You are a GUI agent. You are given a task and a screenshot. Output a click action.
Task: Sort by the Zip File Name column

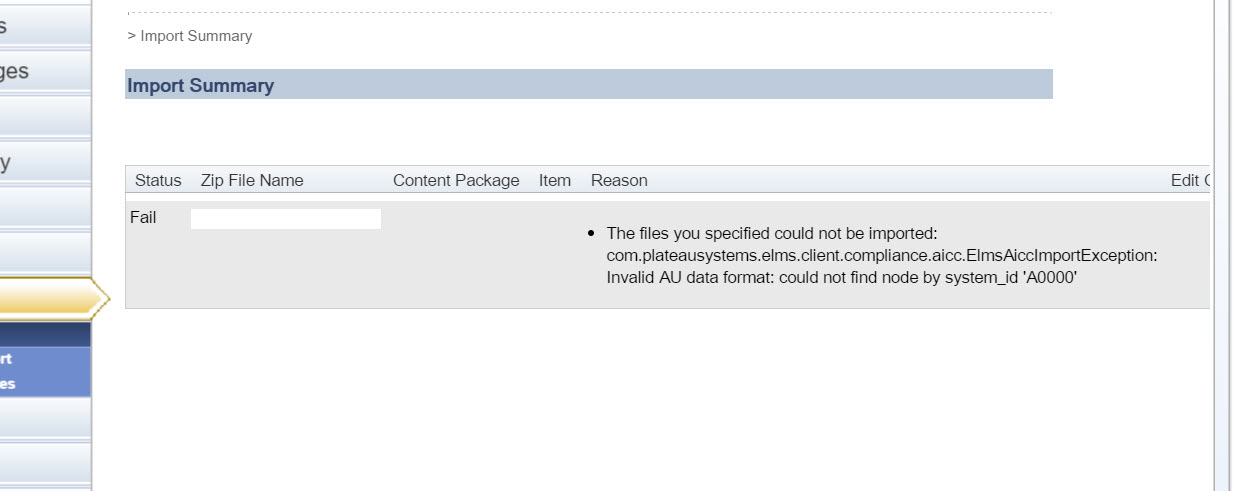click(252, 181)
